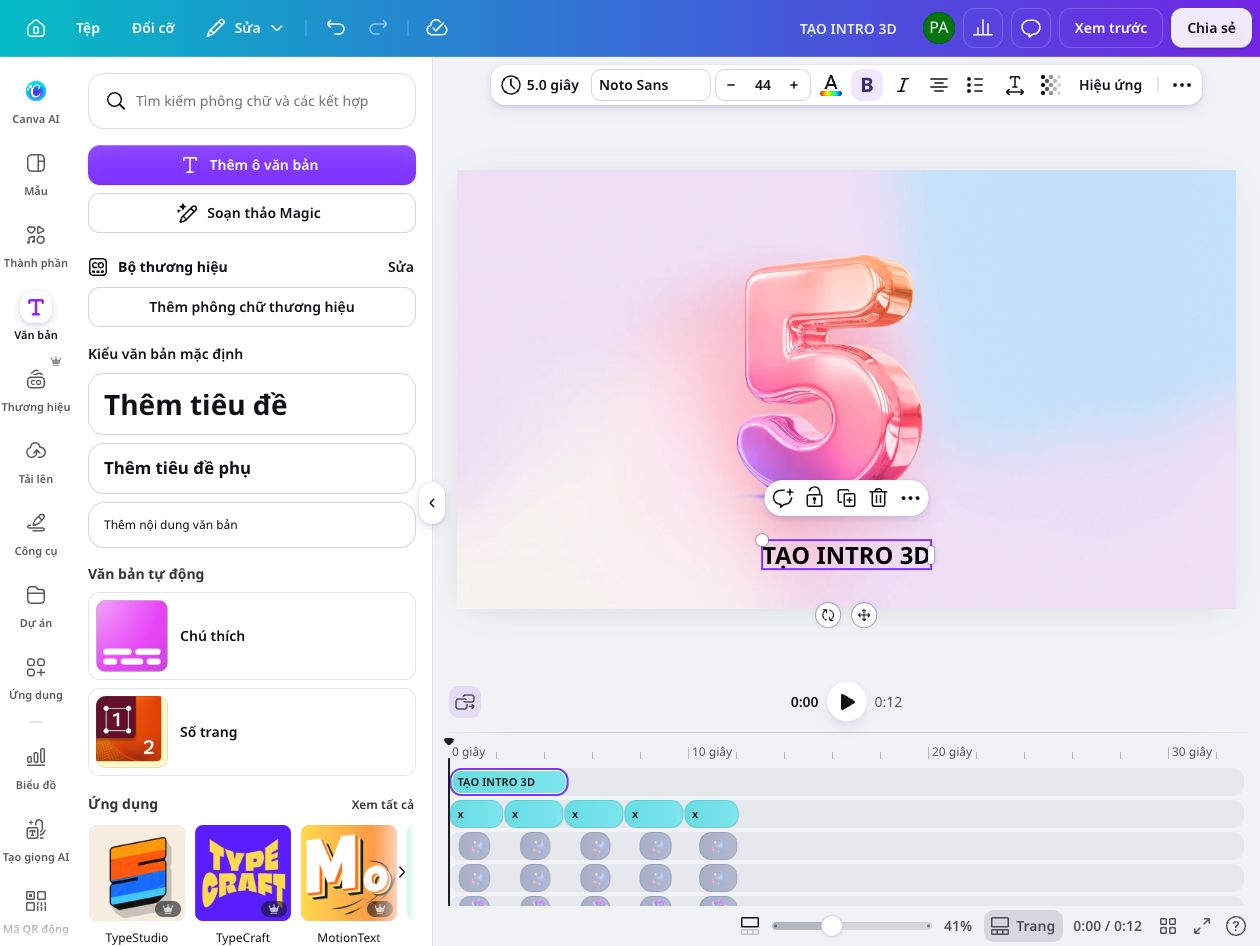Open 5.0 giây duration setting
The width and height of the screenshot is (1260, 946).
pos(540,85)
